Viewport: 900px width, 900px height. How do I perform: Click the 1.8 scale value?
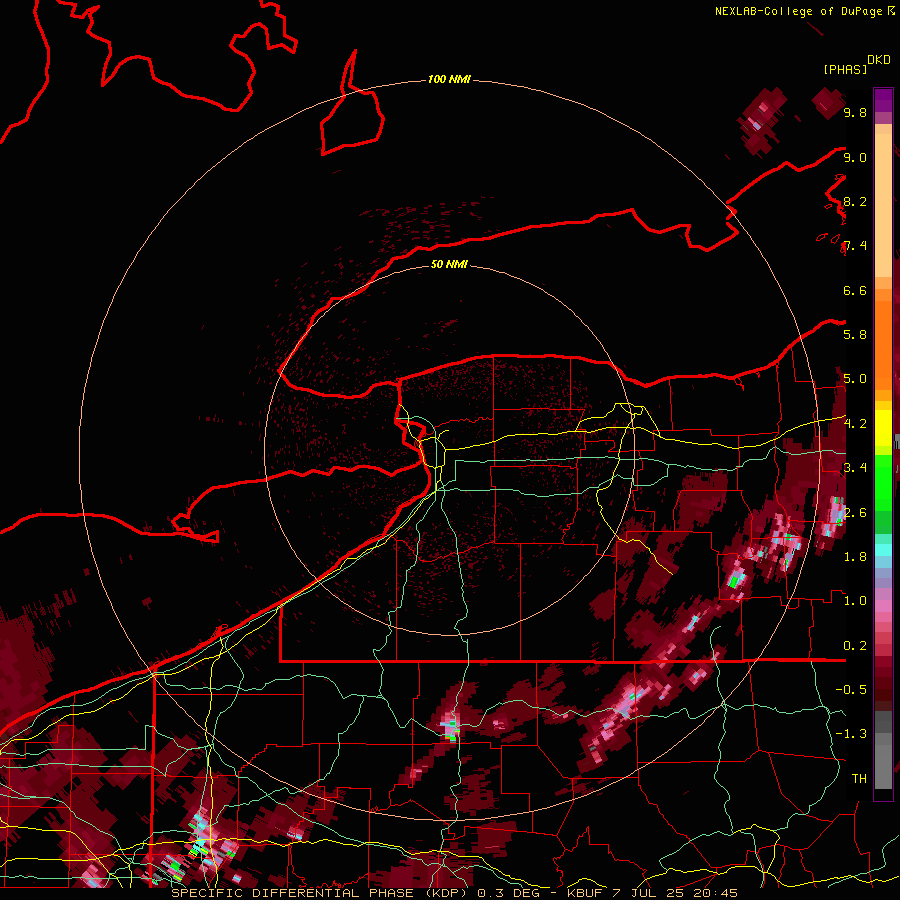click(x=855, y=557)
